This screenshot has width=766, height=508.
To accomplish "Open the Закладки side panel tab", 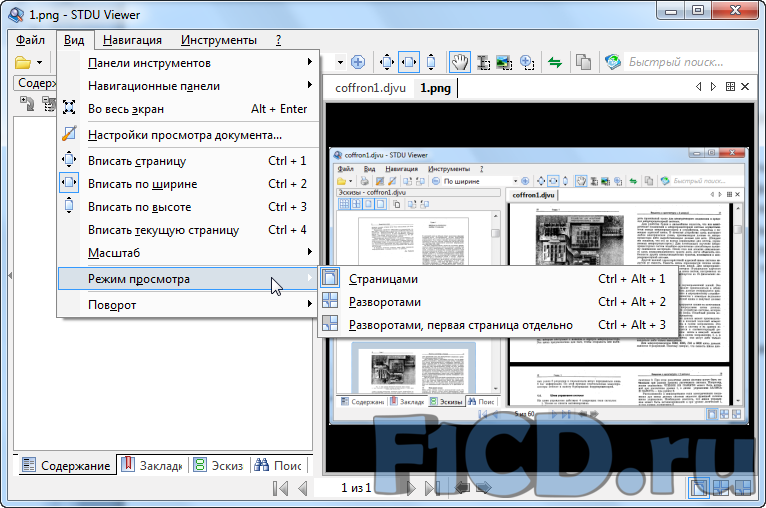I will click(x=152, y=465).
